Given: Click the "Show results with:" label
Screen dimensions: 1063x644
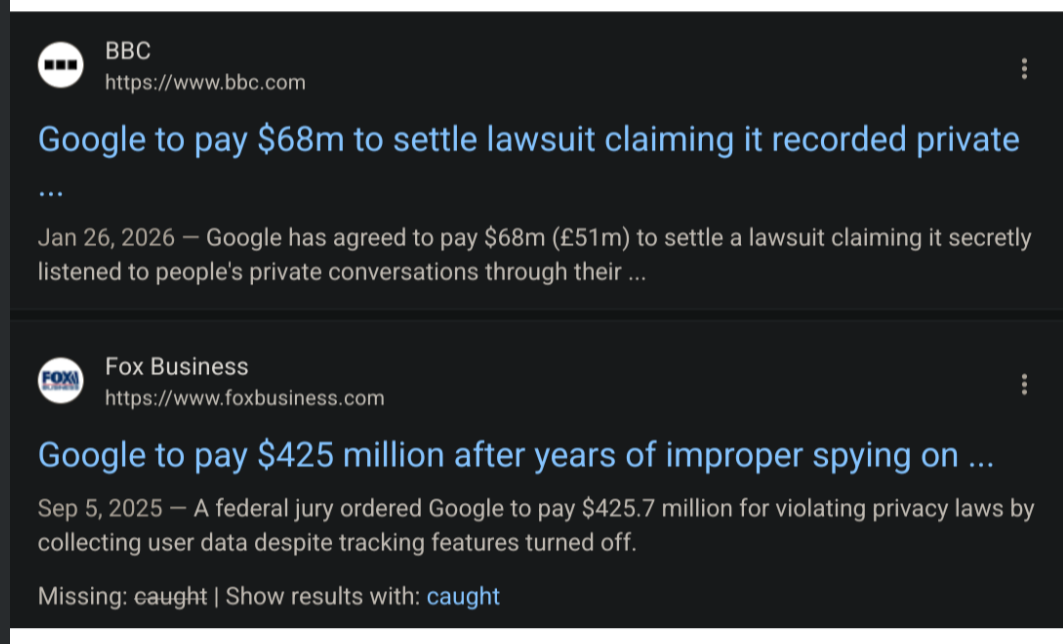Looking at the screenshot, I should 323,597.
